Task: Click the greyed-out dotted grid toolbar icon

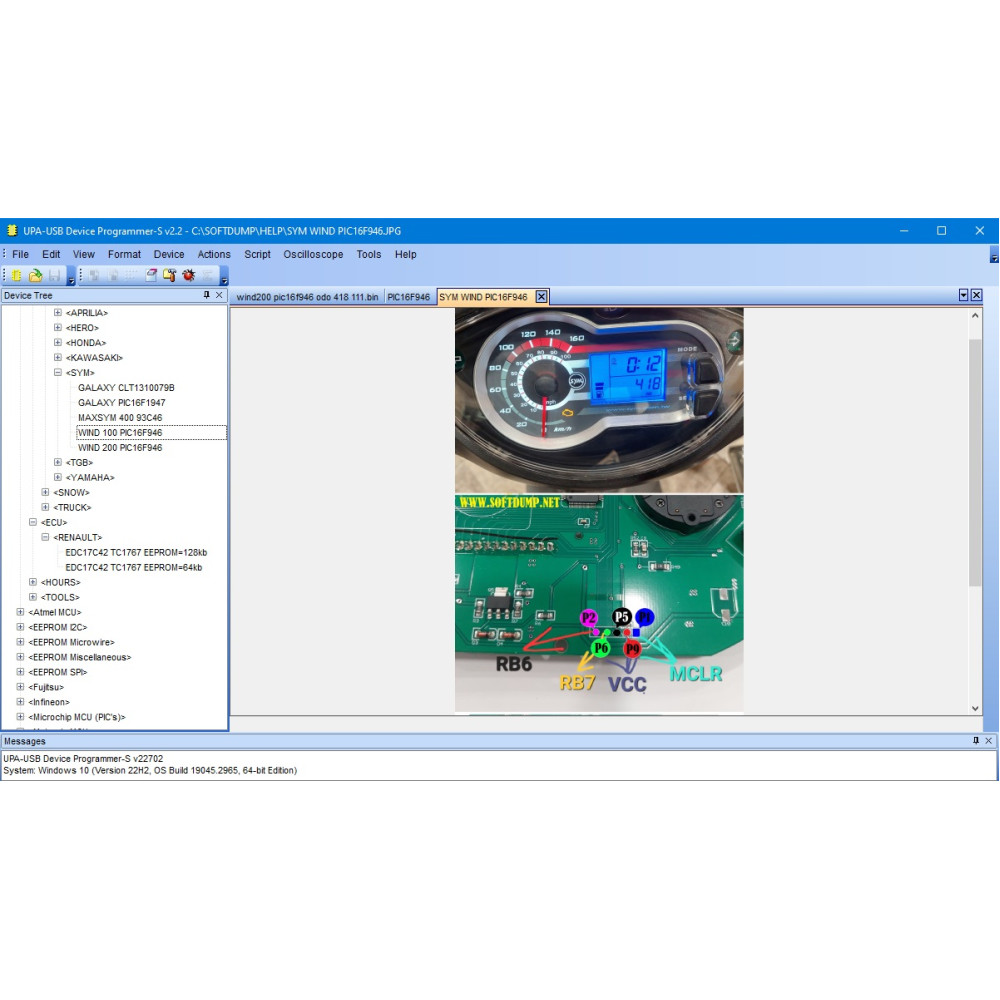Action: pos(131,276)
